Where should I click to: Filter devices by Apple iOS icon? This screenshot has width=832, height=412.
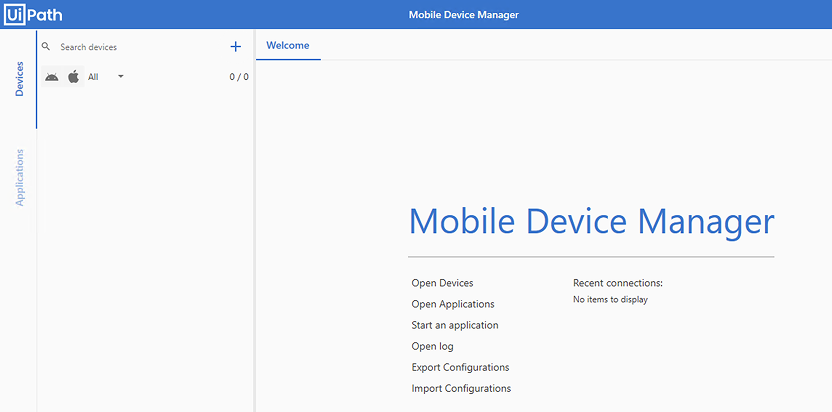point(73,77)
